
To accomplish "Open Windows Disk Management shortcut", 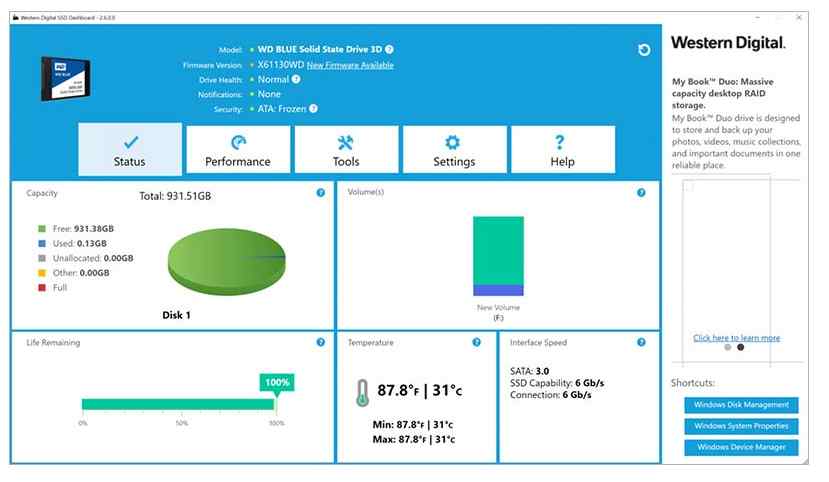I will pyautogui.click(x=741, y=405).
